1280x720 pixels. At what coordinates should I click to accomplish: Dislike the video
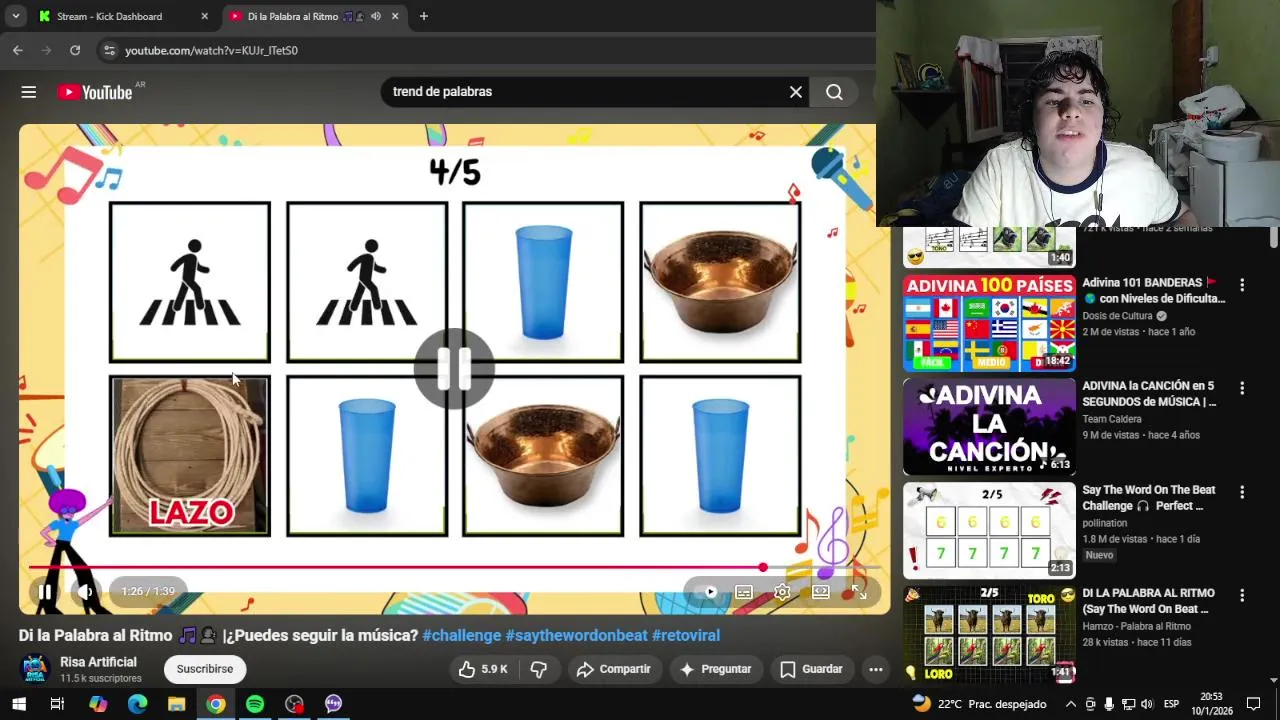coord(539,669)
